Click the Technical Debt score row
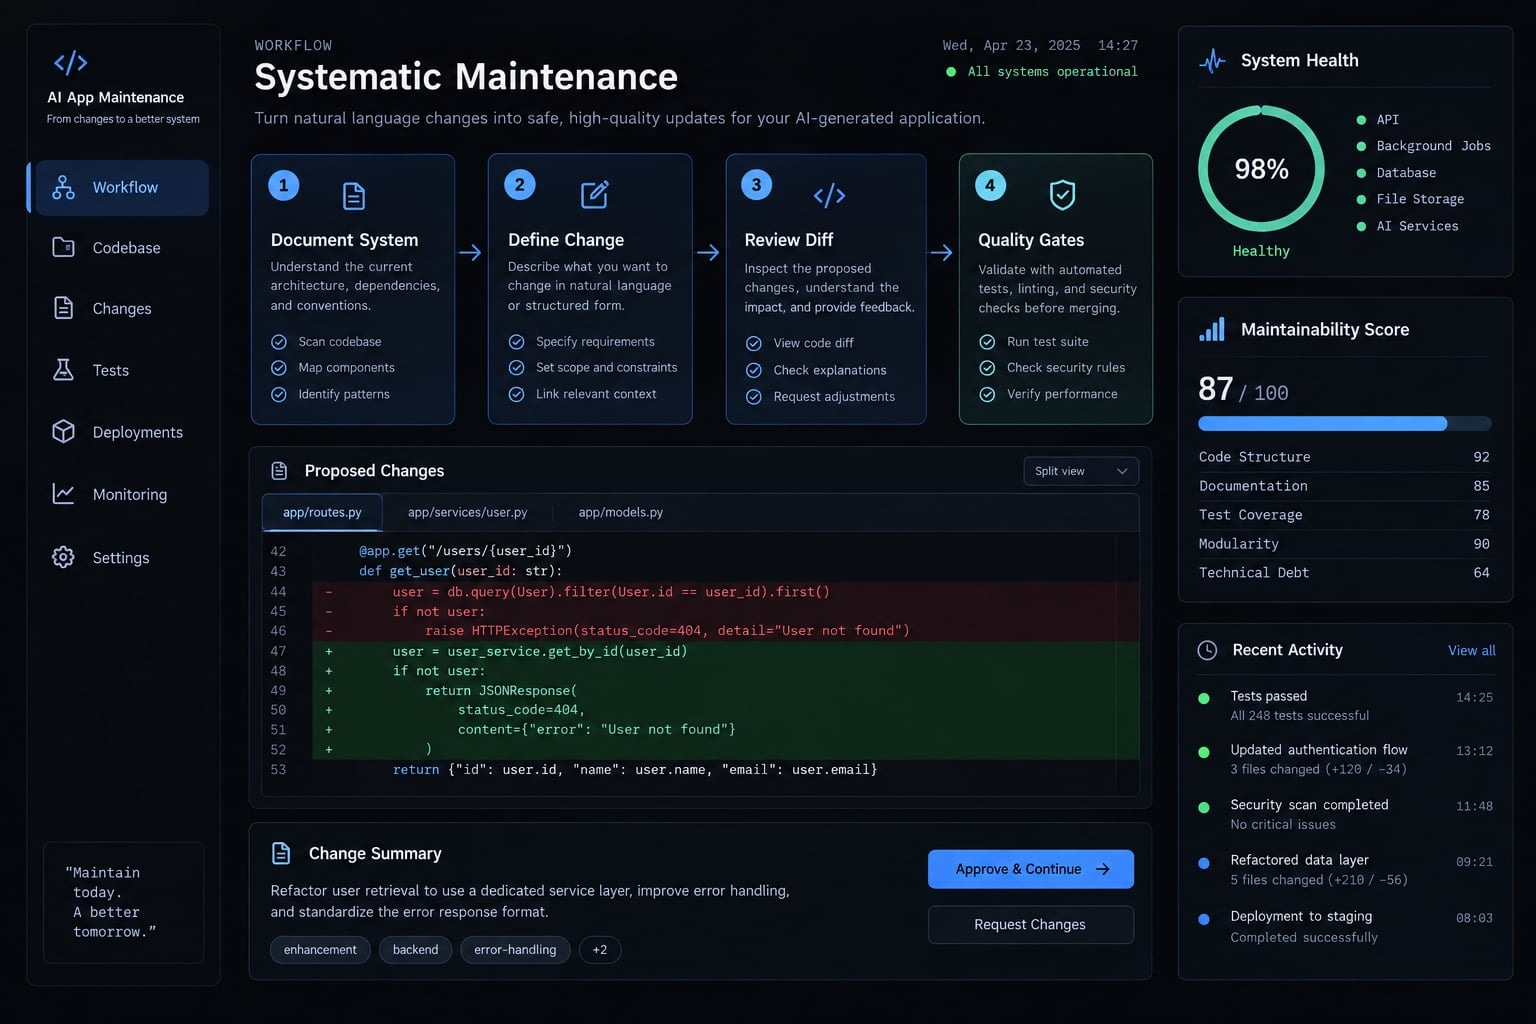The width and height of the screenshot is (1536, 1024). pos(1345,573)
